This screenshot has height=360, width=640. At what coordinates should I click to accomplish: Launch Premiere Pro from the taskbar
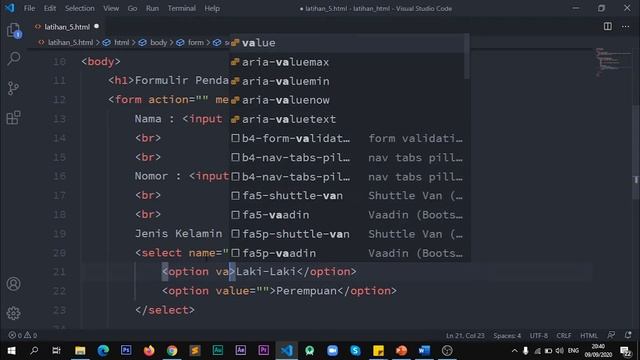point(263,351)
